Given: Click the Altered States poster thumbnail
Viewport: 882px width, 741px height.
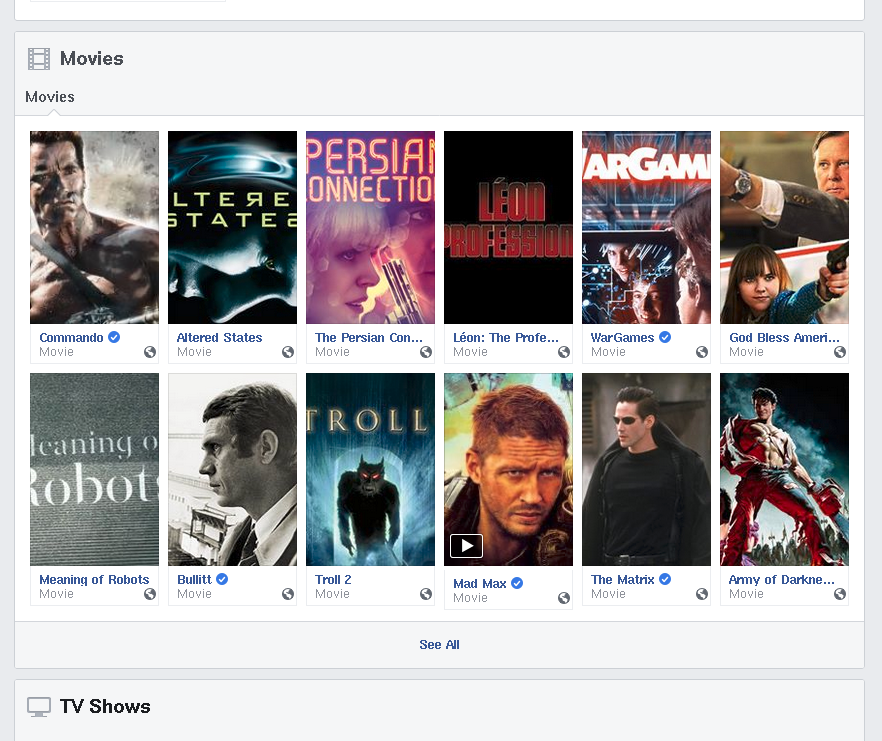Looking at the screenshot, I should [x=232, y=227].
